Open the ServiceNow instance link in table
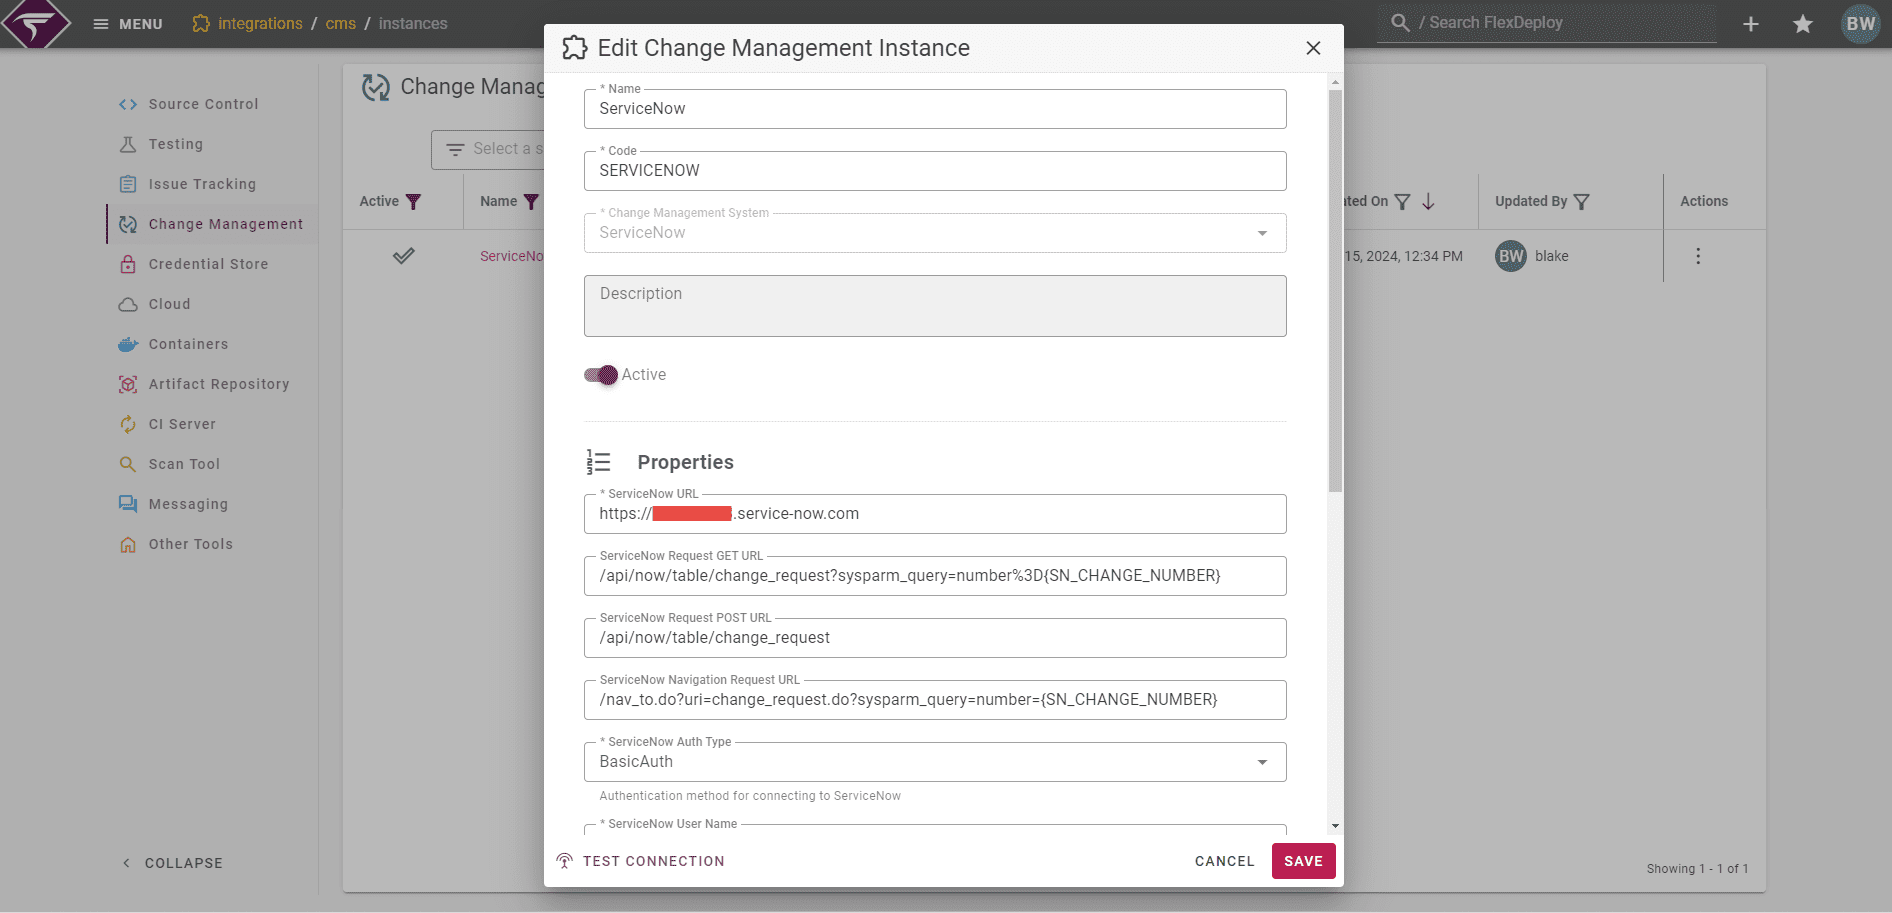The width and height of the screenshot is (1892, 913). [x=512, y=256]
